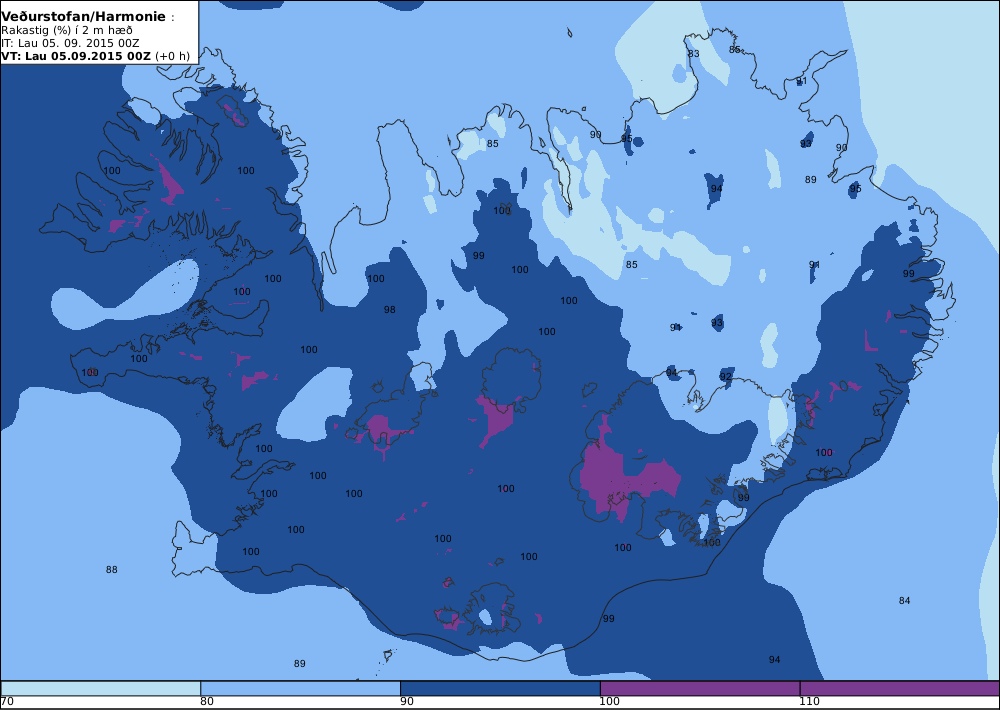Click the 'VT: Lau 05.09.2015 00Z (+0 h)' line
Viewport: 1000px width, 710px height.
tap(95, 56)
